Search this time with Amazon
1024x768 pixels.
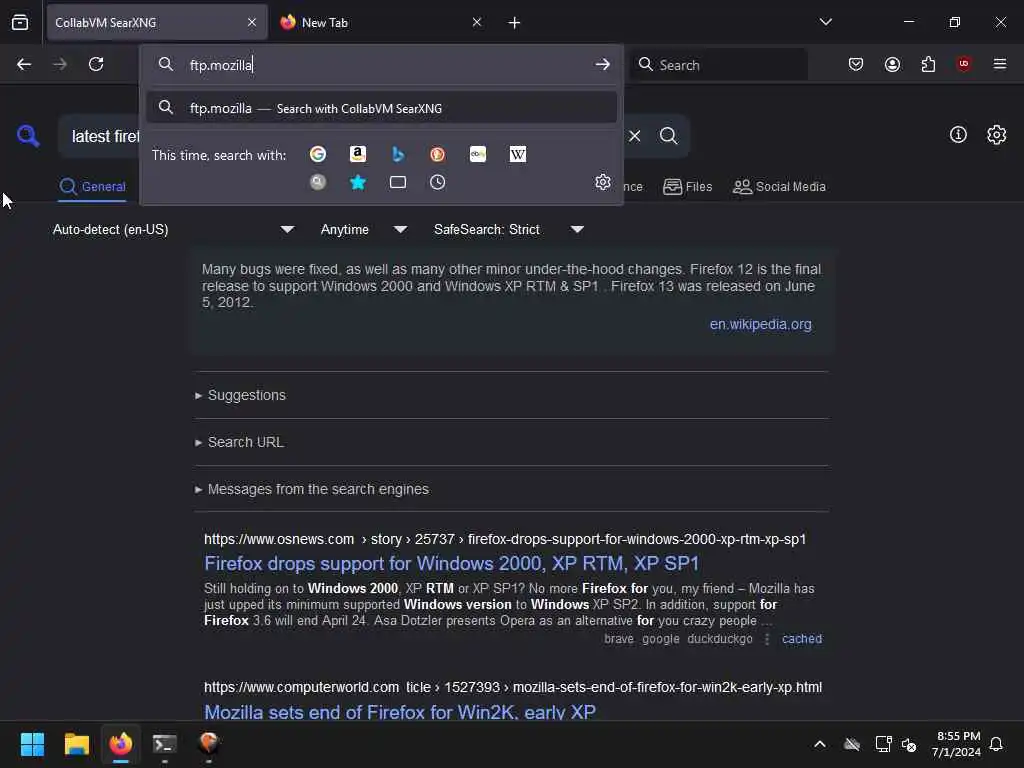tap(358, 154)
